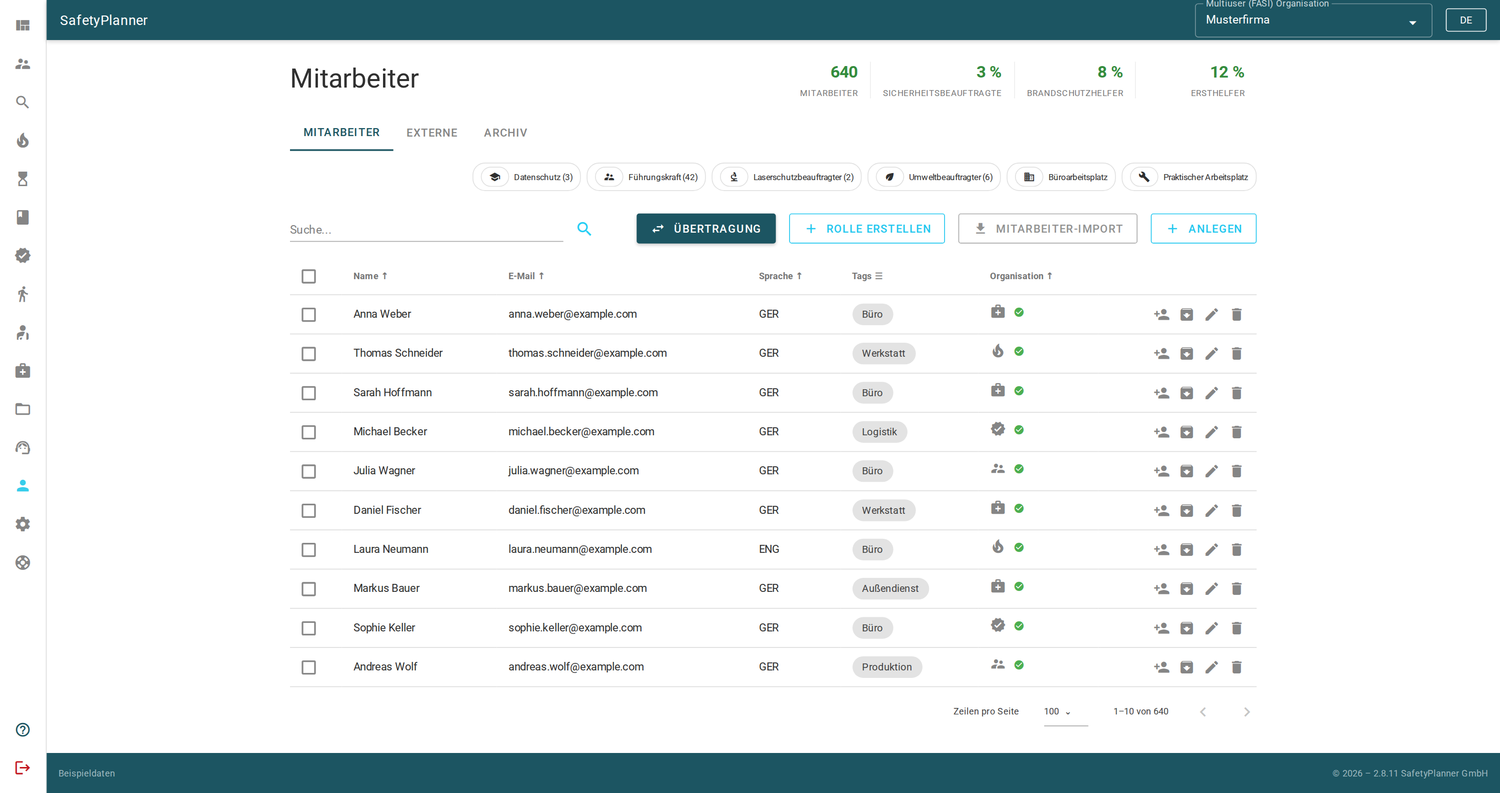
Task: Open settings gear in sidebar
Action: coord(23,524)
